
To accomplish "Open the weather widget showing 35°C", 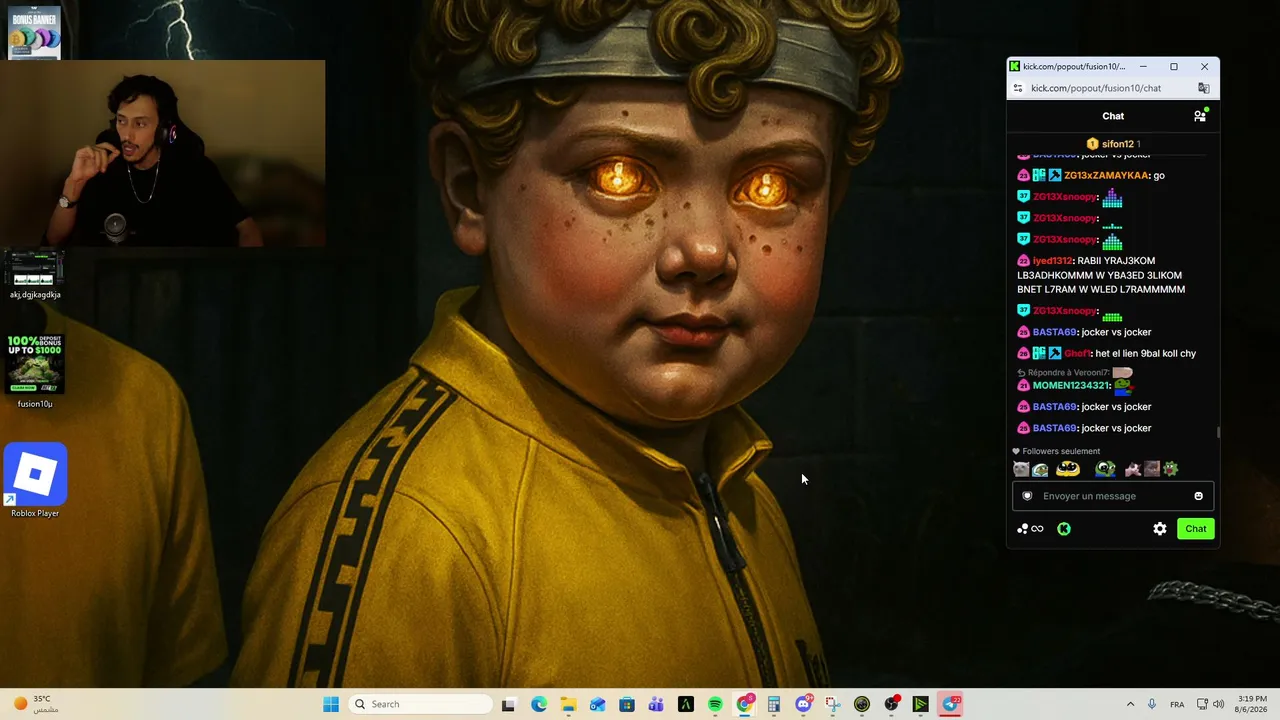I will [36, 704].
